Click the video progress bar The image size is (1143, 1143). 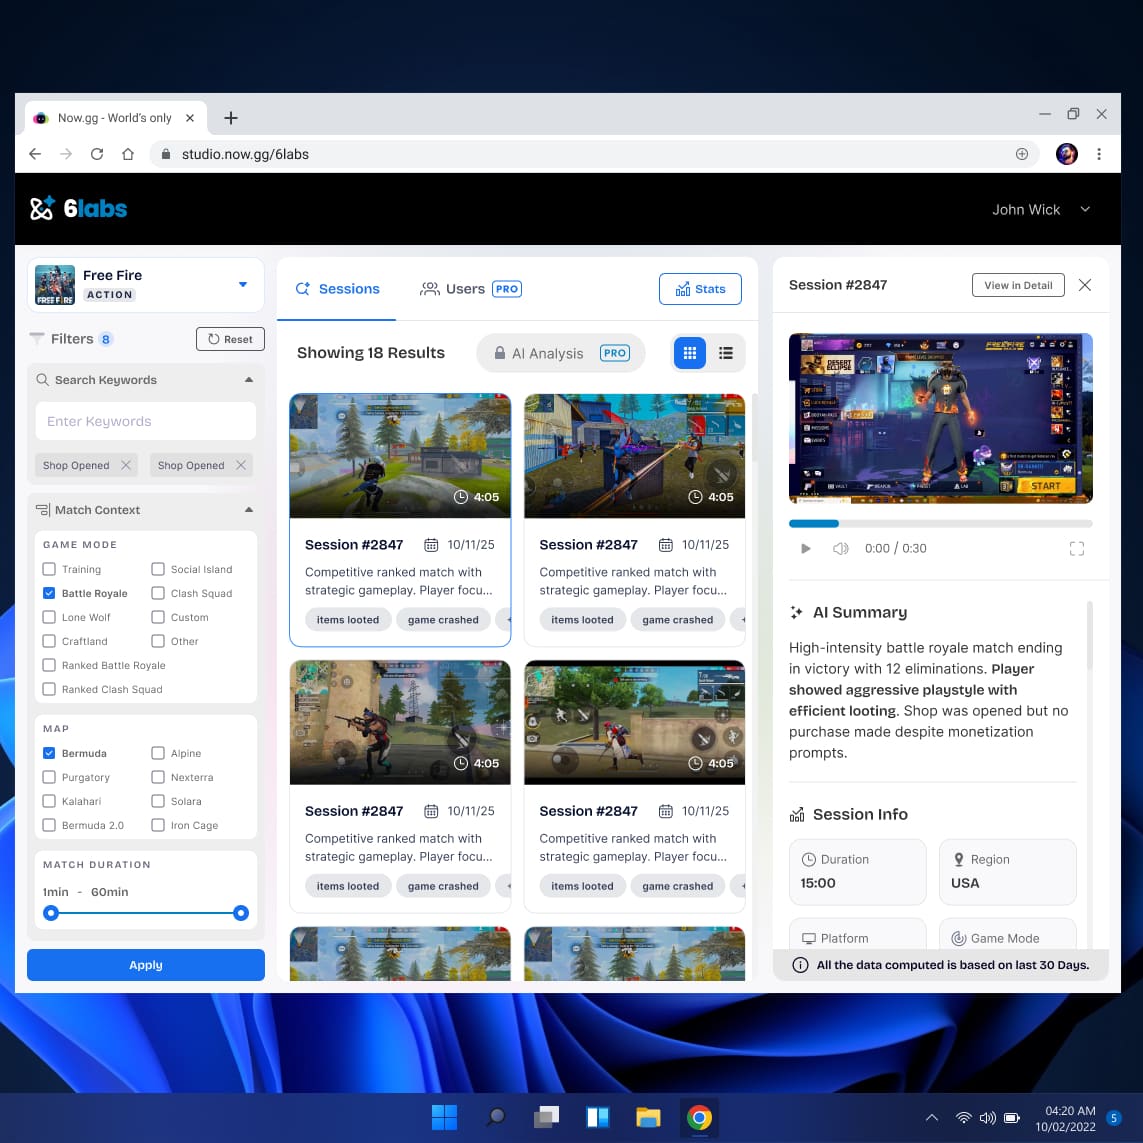coord(940,523)
